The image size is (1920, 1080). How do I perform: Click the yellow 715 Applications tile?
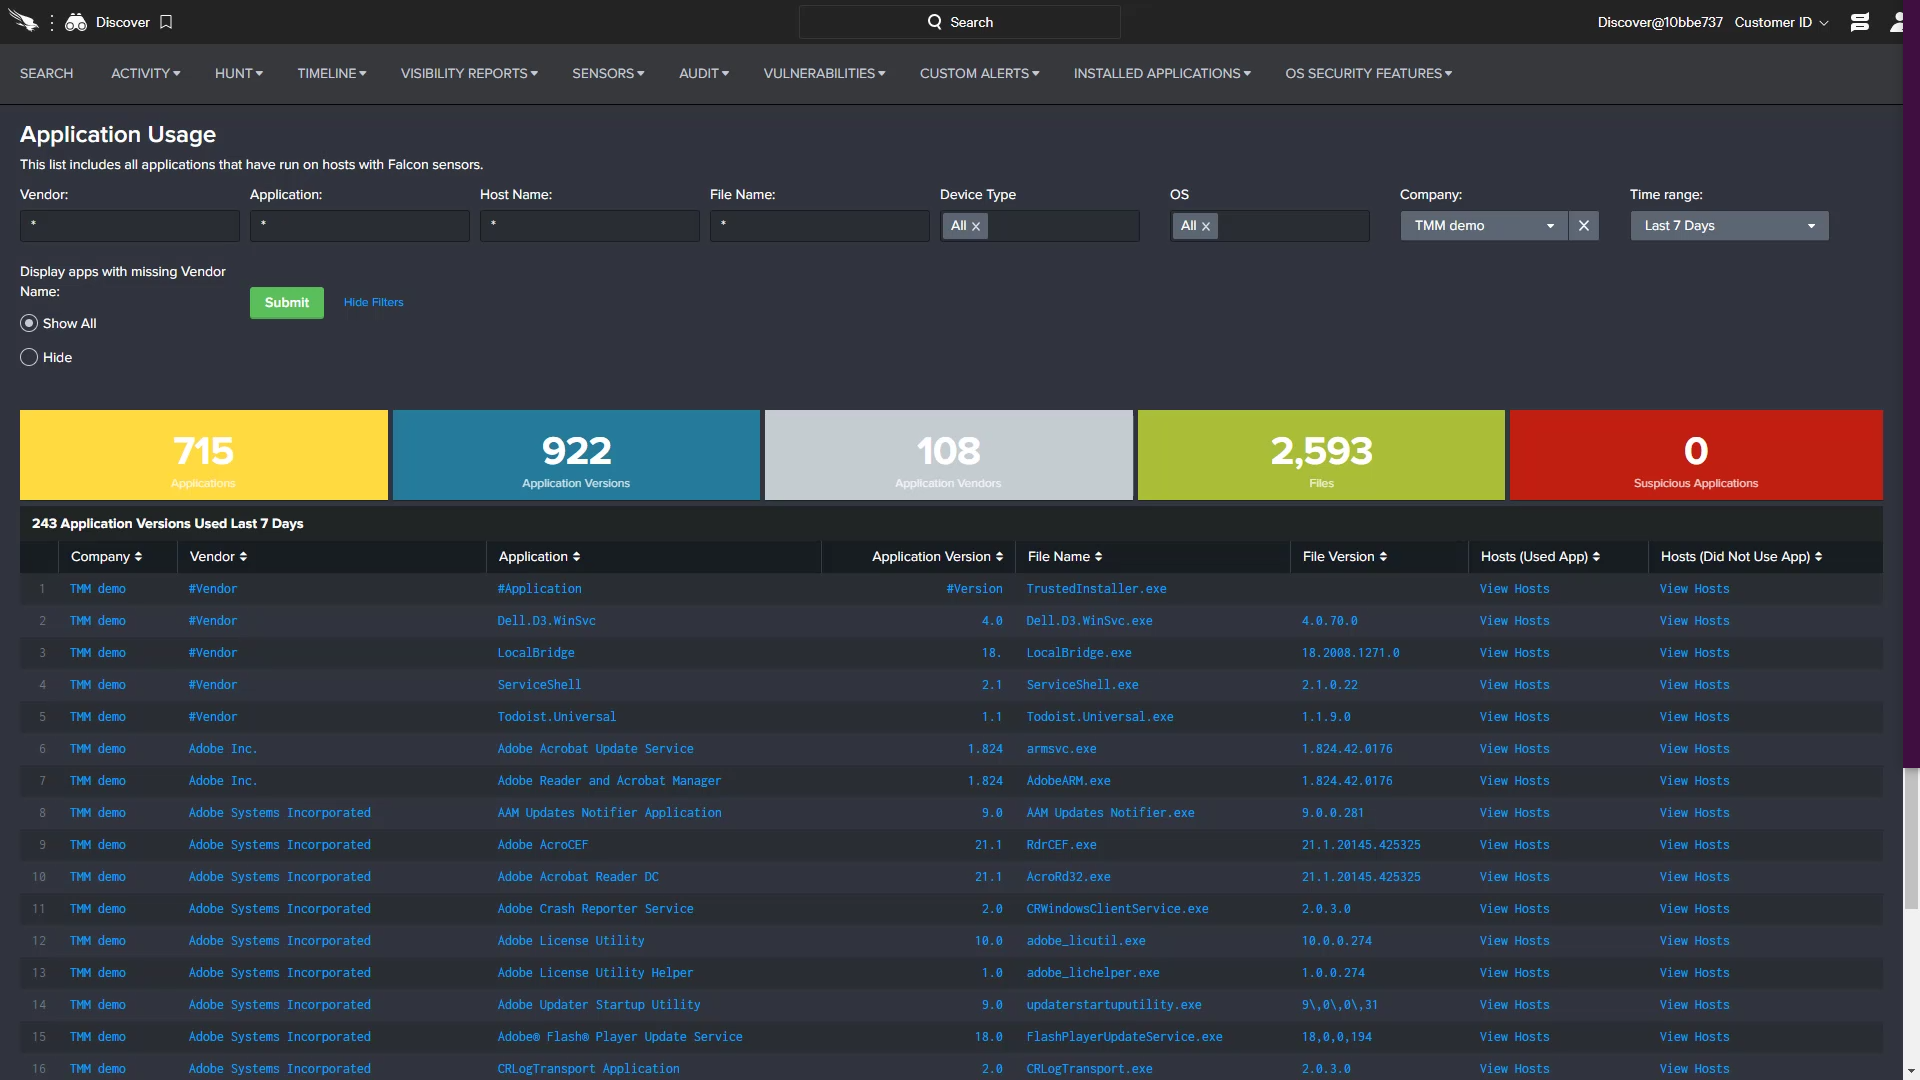[x=204, y=455]
